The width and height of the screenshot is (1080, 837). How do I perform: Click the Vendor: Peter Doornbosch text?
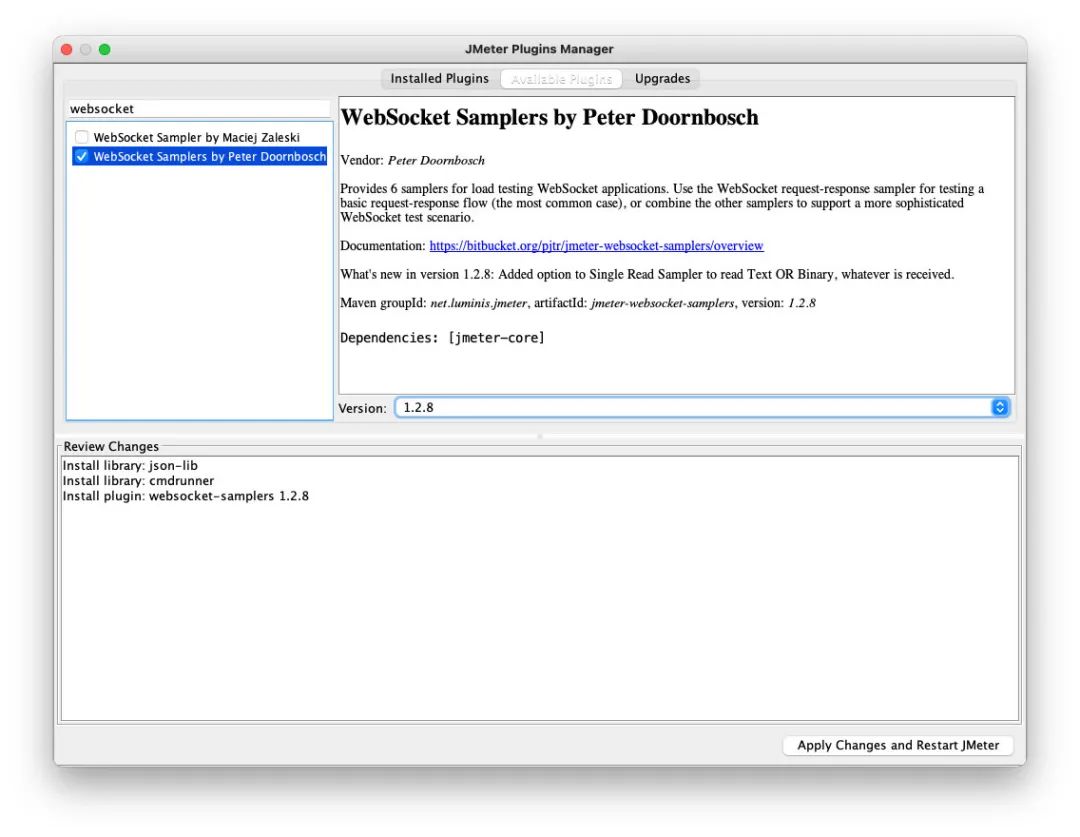tap(413, 160)
